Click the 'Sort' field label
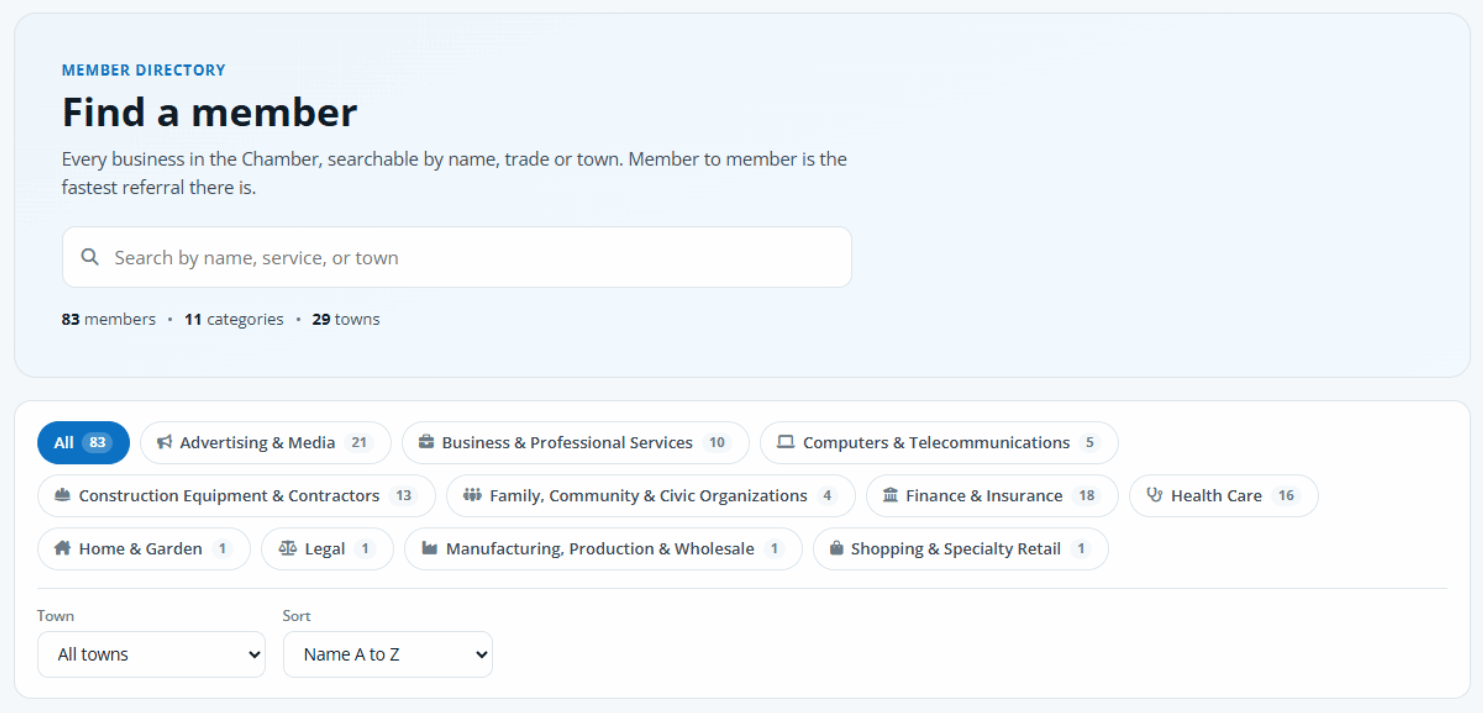 point(297,616)
